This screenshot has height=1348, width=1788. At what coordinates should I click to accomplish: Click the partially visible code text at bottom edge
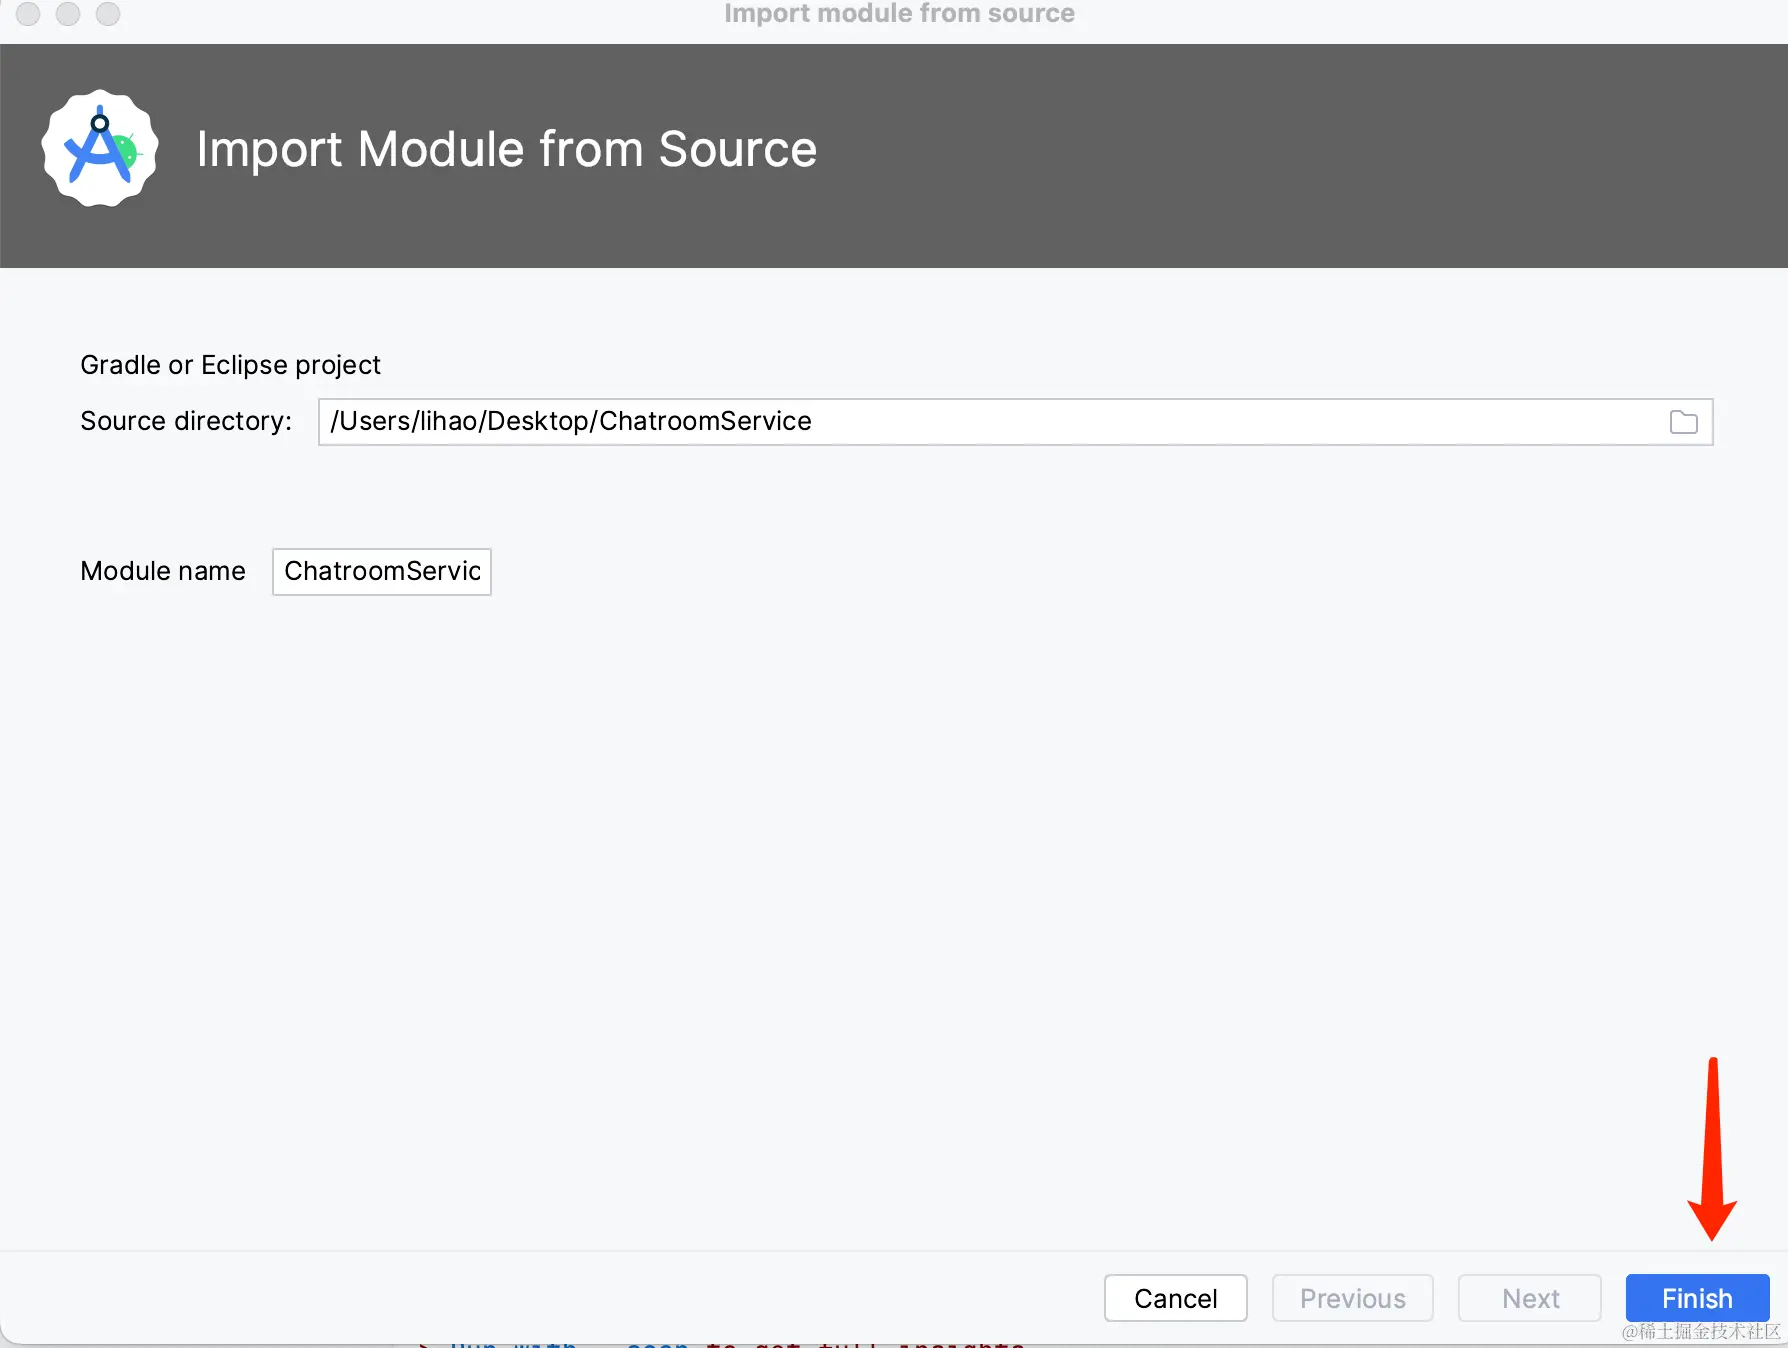coord(720,1343)
